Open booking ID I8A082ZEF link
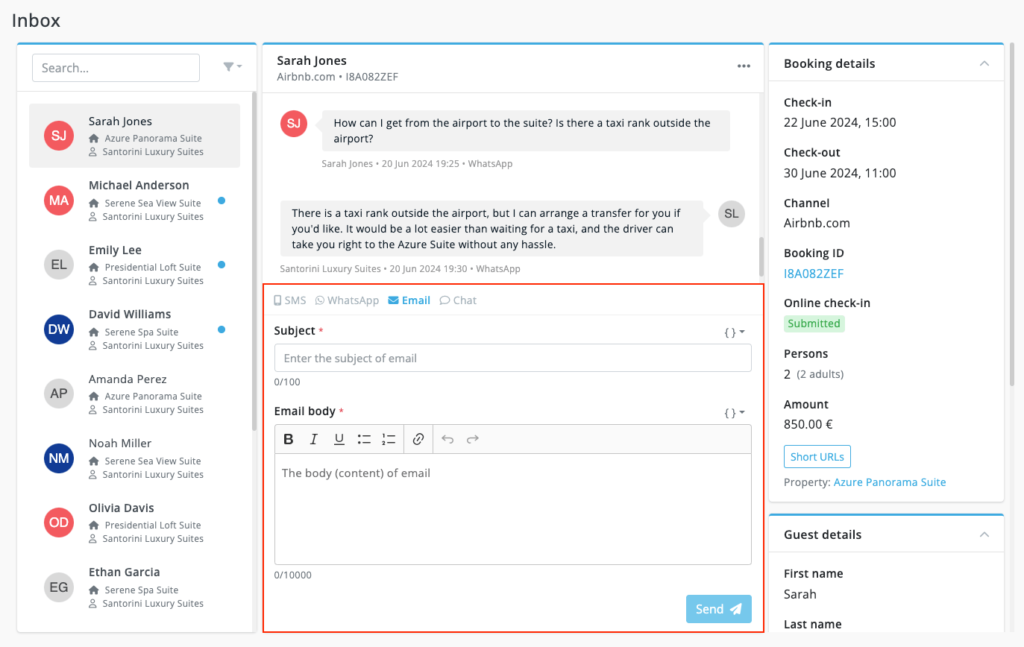The width and height of the screenshot is (1024, 647). pyautogui.click(x=814, y=274)
